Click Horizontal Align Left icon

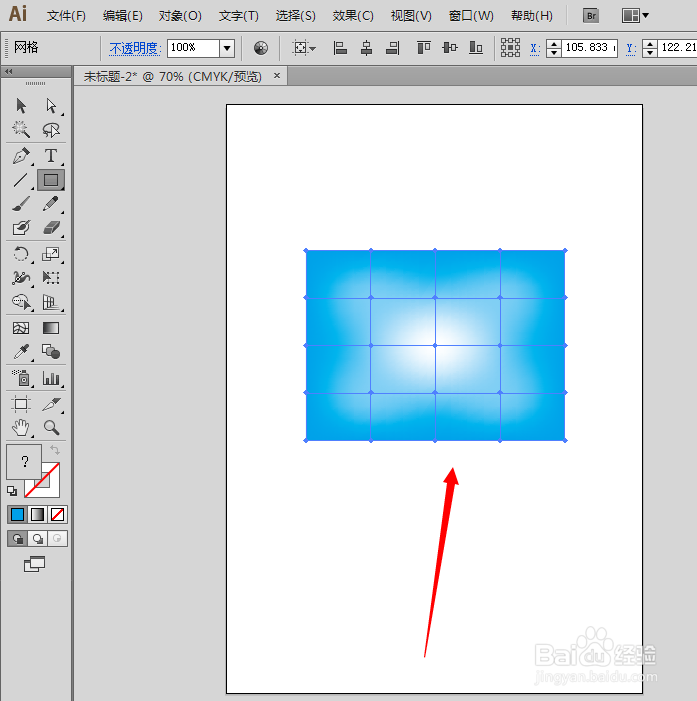(340, 48)
